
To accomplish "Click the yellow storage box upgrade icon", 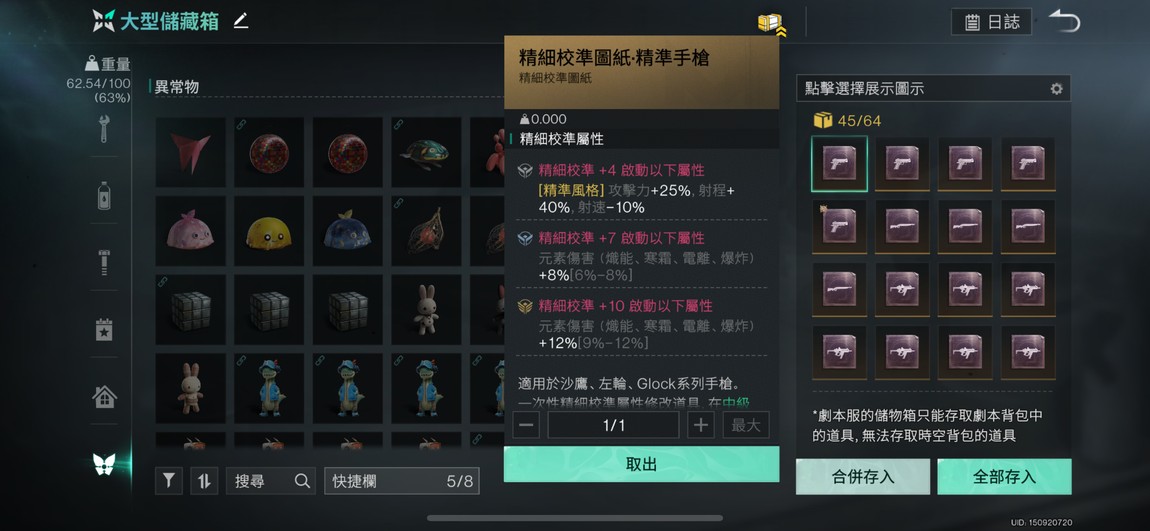I will 771,23.
